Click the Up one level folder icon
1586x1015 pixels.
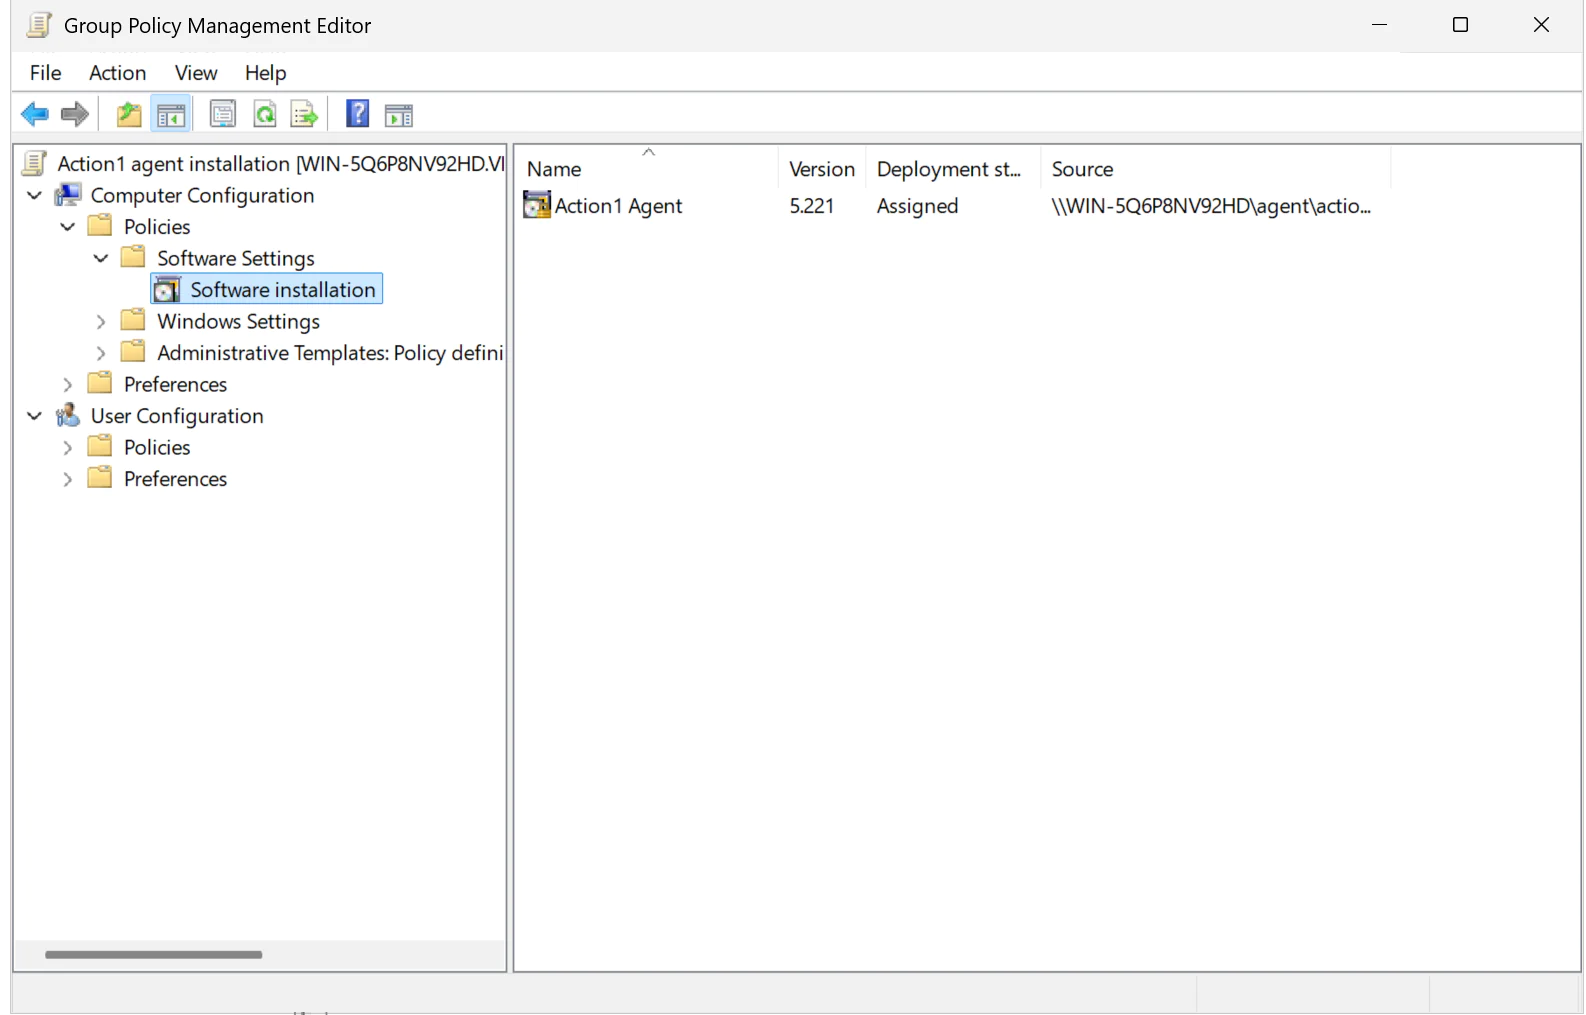coord(129,115)
